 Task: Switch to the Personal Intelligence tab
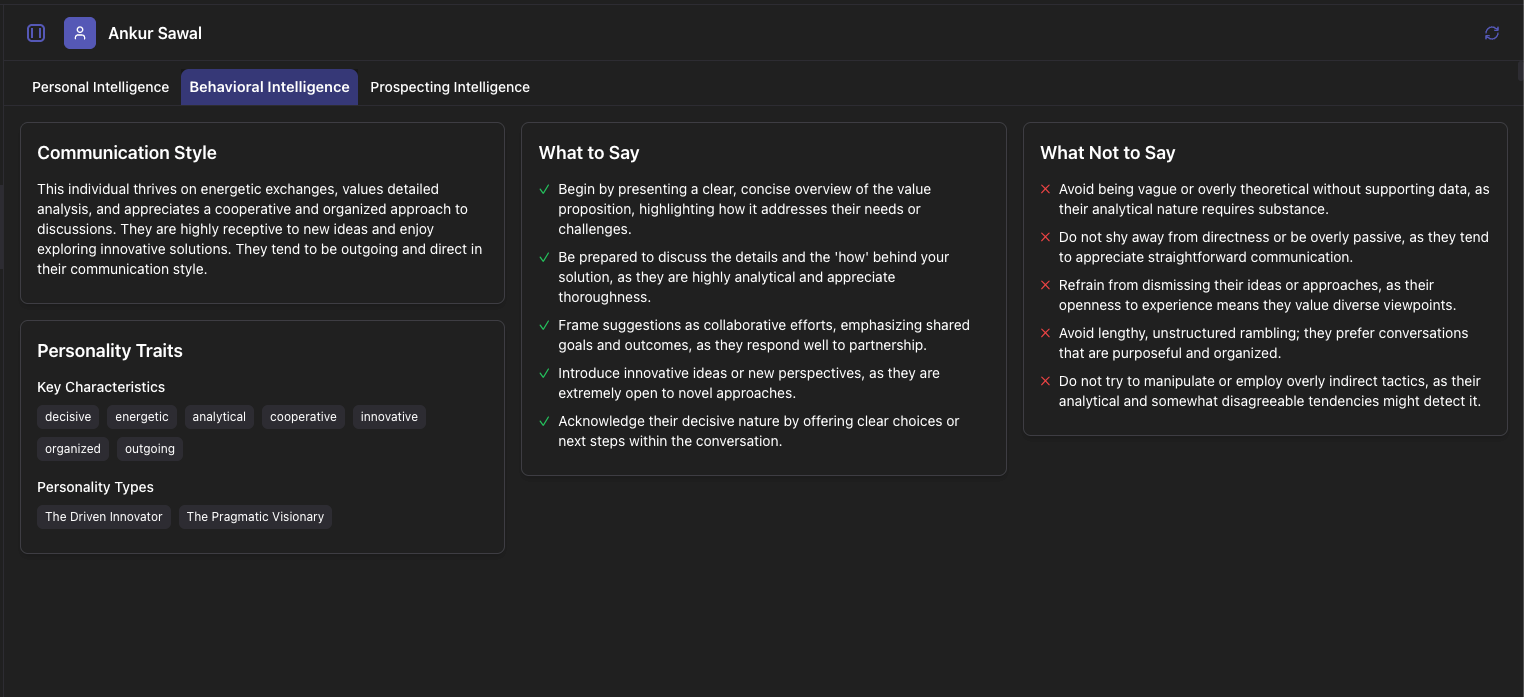pos(100,86)
